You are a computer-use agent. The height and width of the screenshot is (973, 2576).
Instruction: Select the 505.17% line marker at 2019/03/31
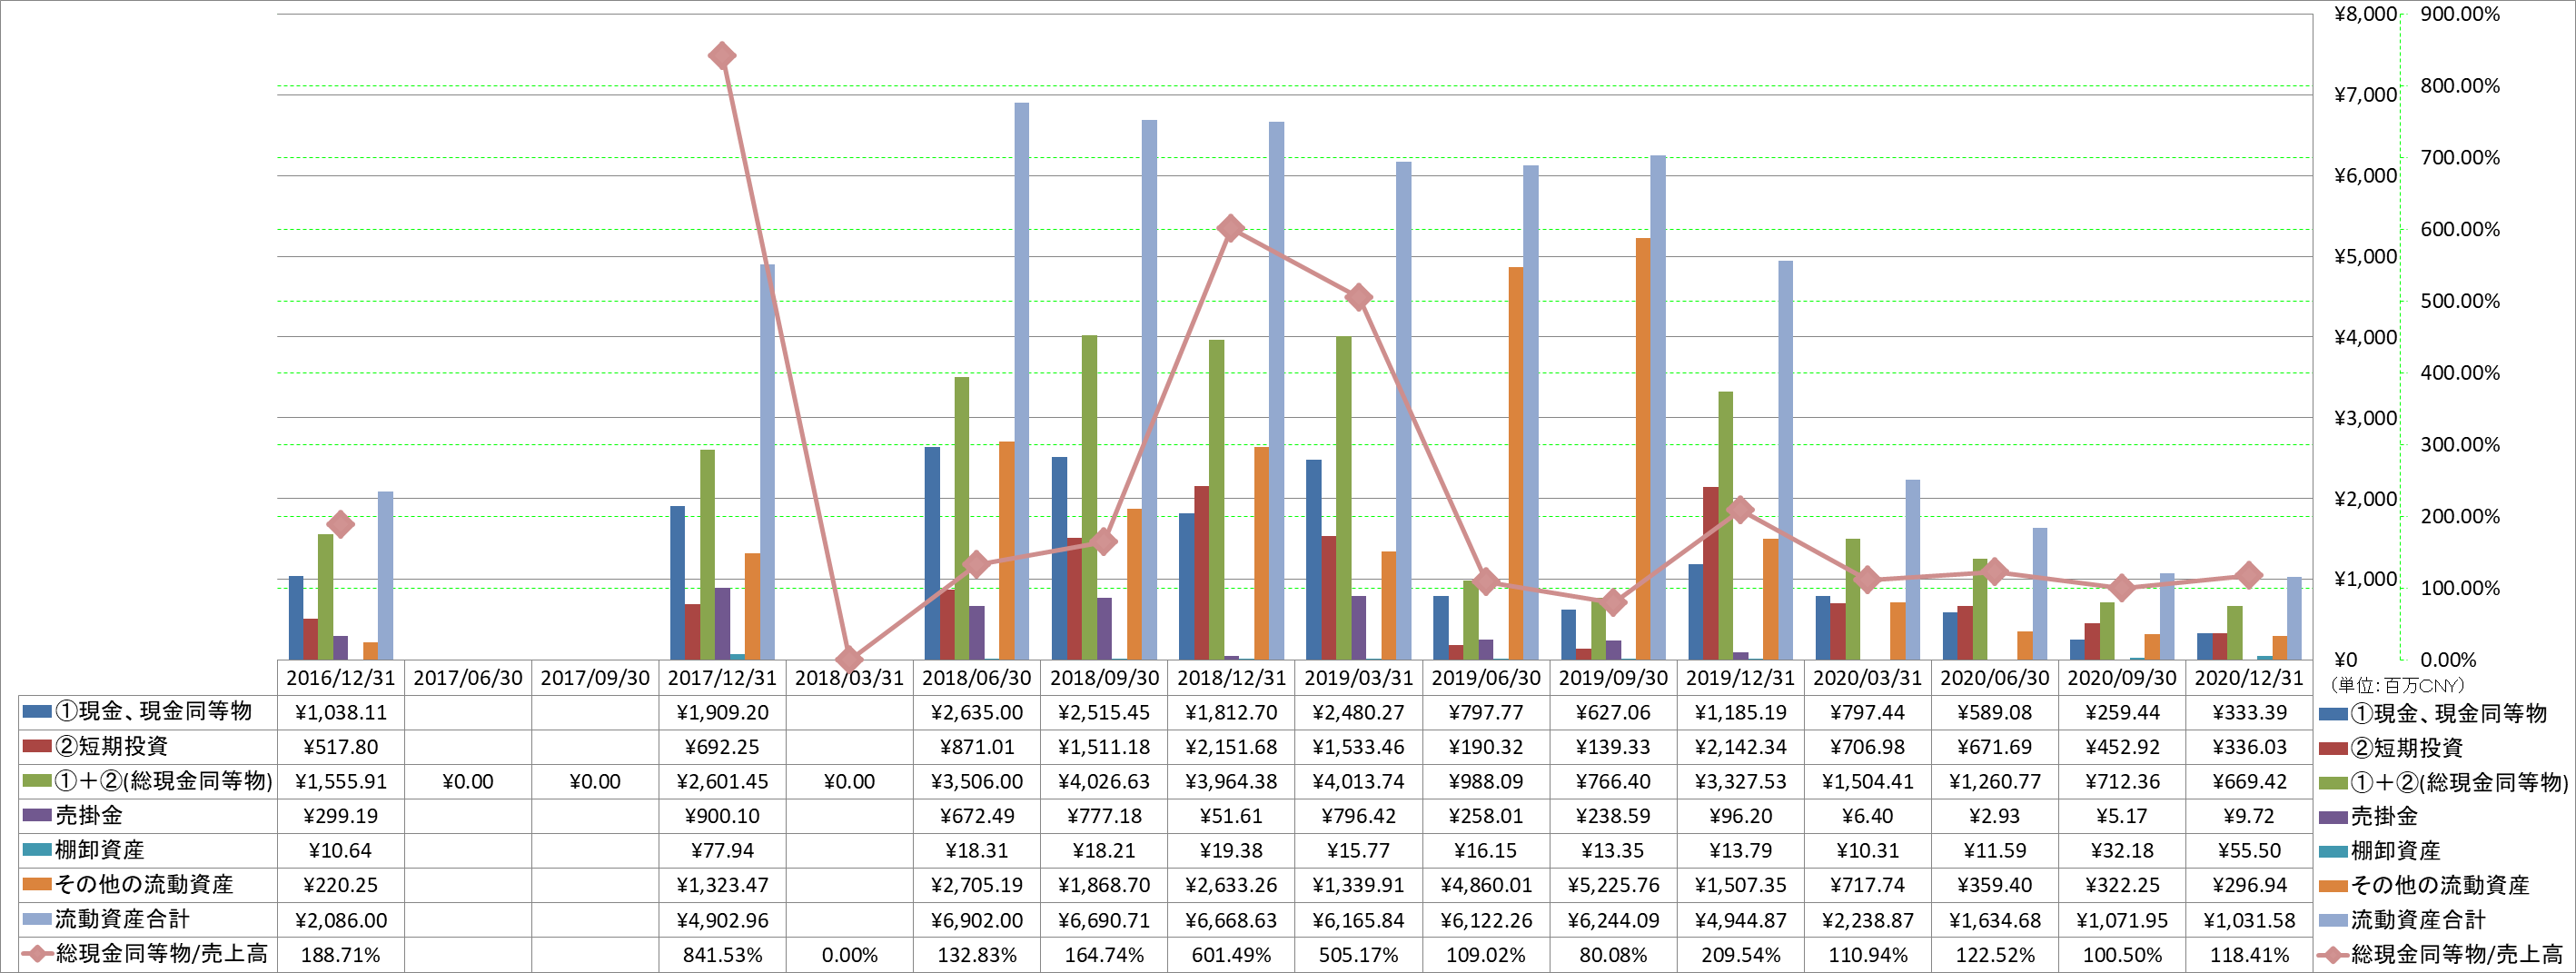(x=1358, y=297)
